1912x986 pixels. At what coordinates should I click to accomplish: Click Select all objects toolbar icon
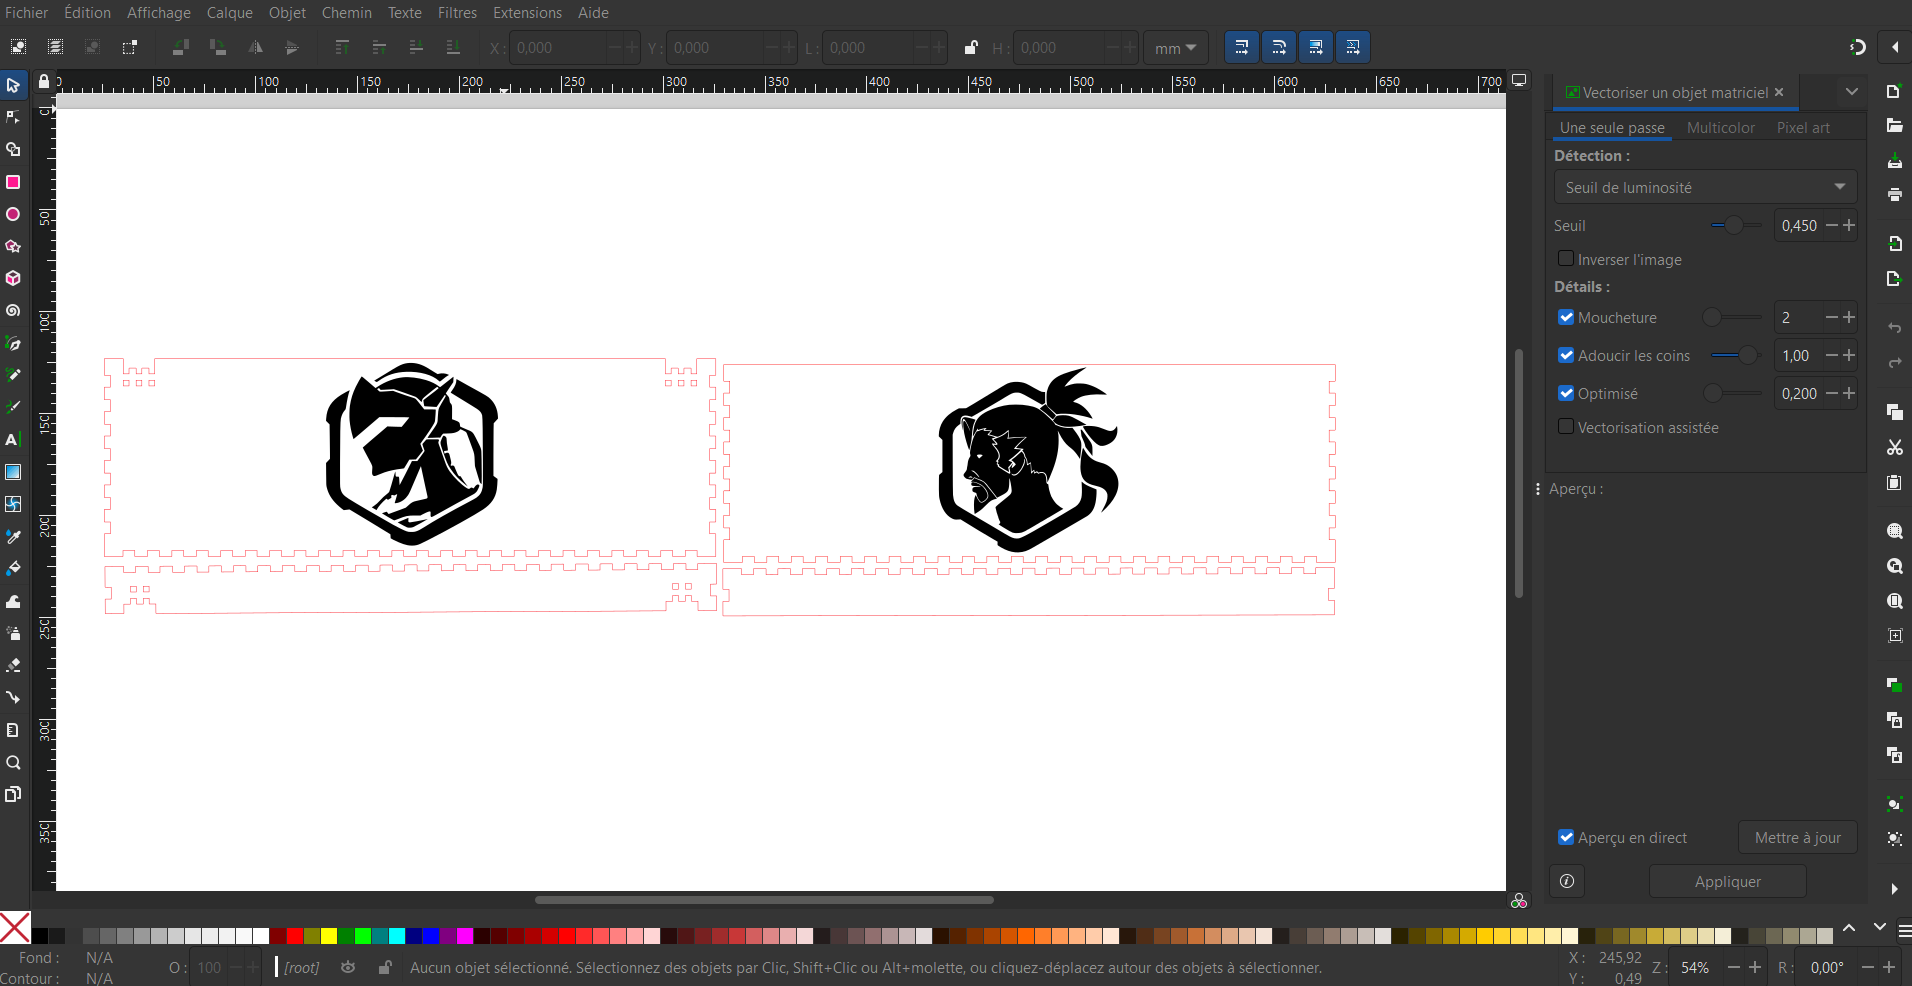[18, 47]
